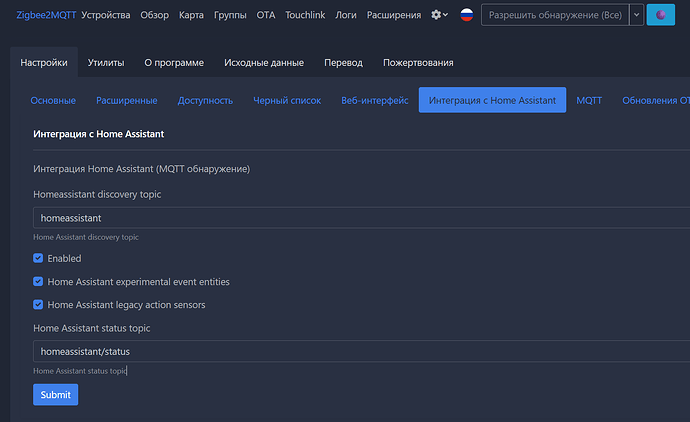Select the Расширенные settings section
The width and height of the screenshot is (690, 422).
pos(127,100)
